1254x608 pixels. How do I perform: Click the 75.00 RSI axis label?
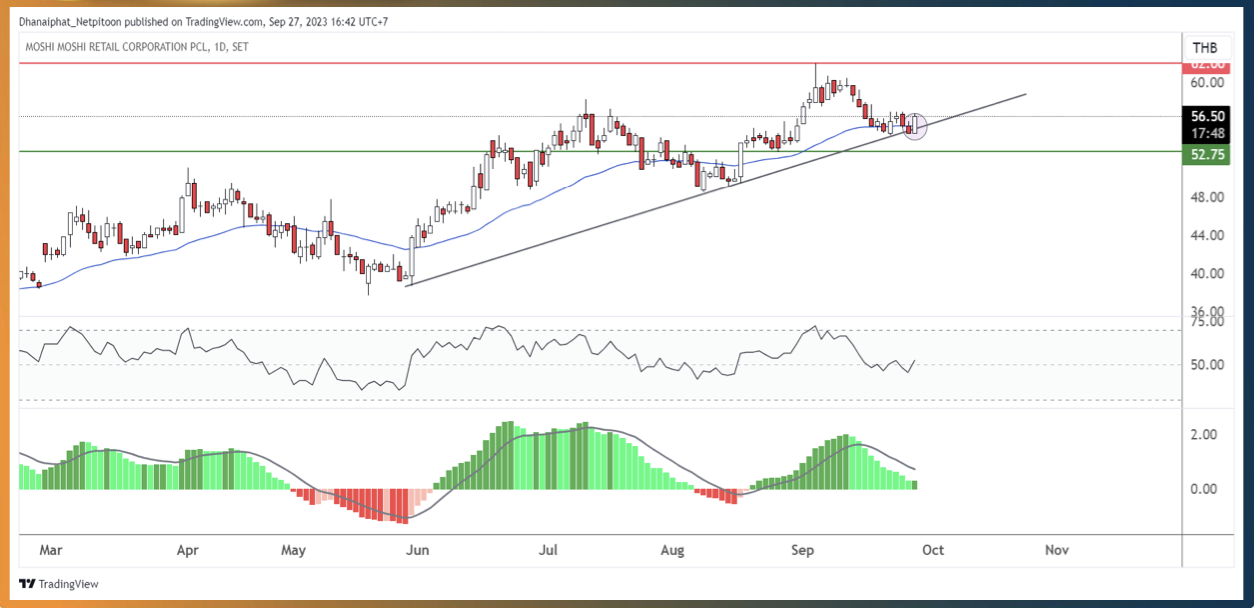tap(1208, 321)
